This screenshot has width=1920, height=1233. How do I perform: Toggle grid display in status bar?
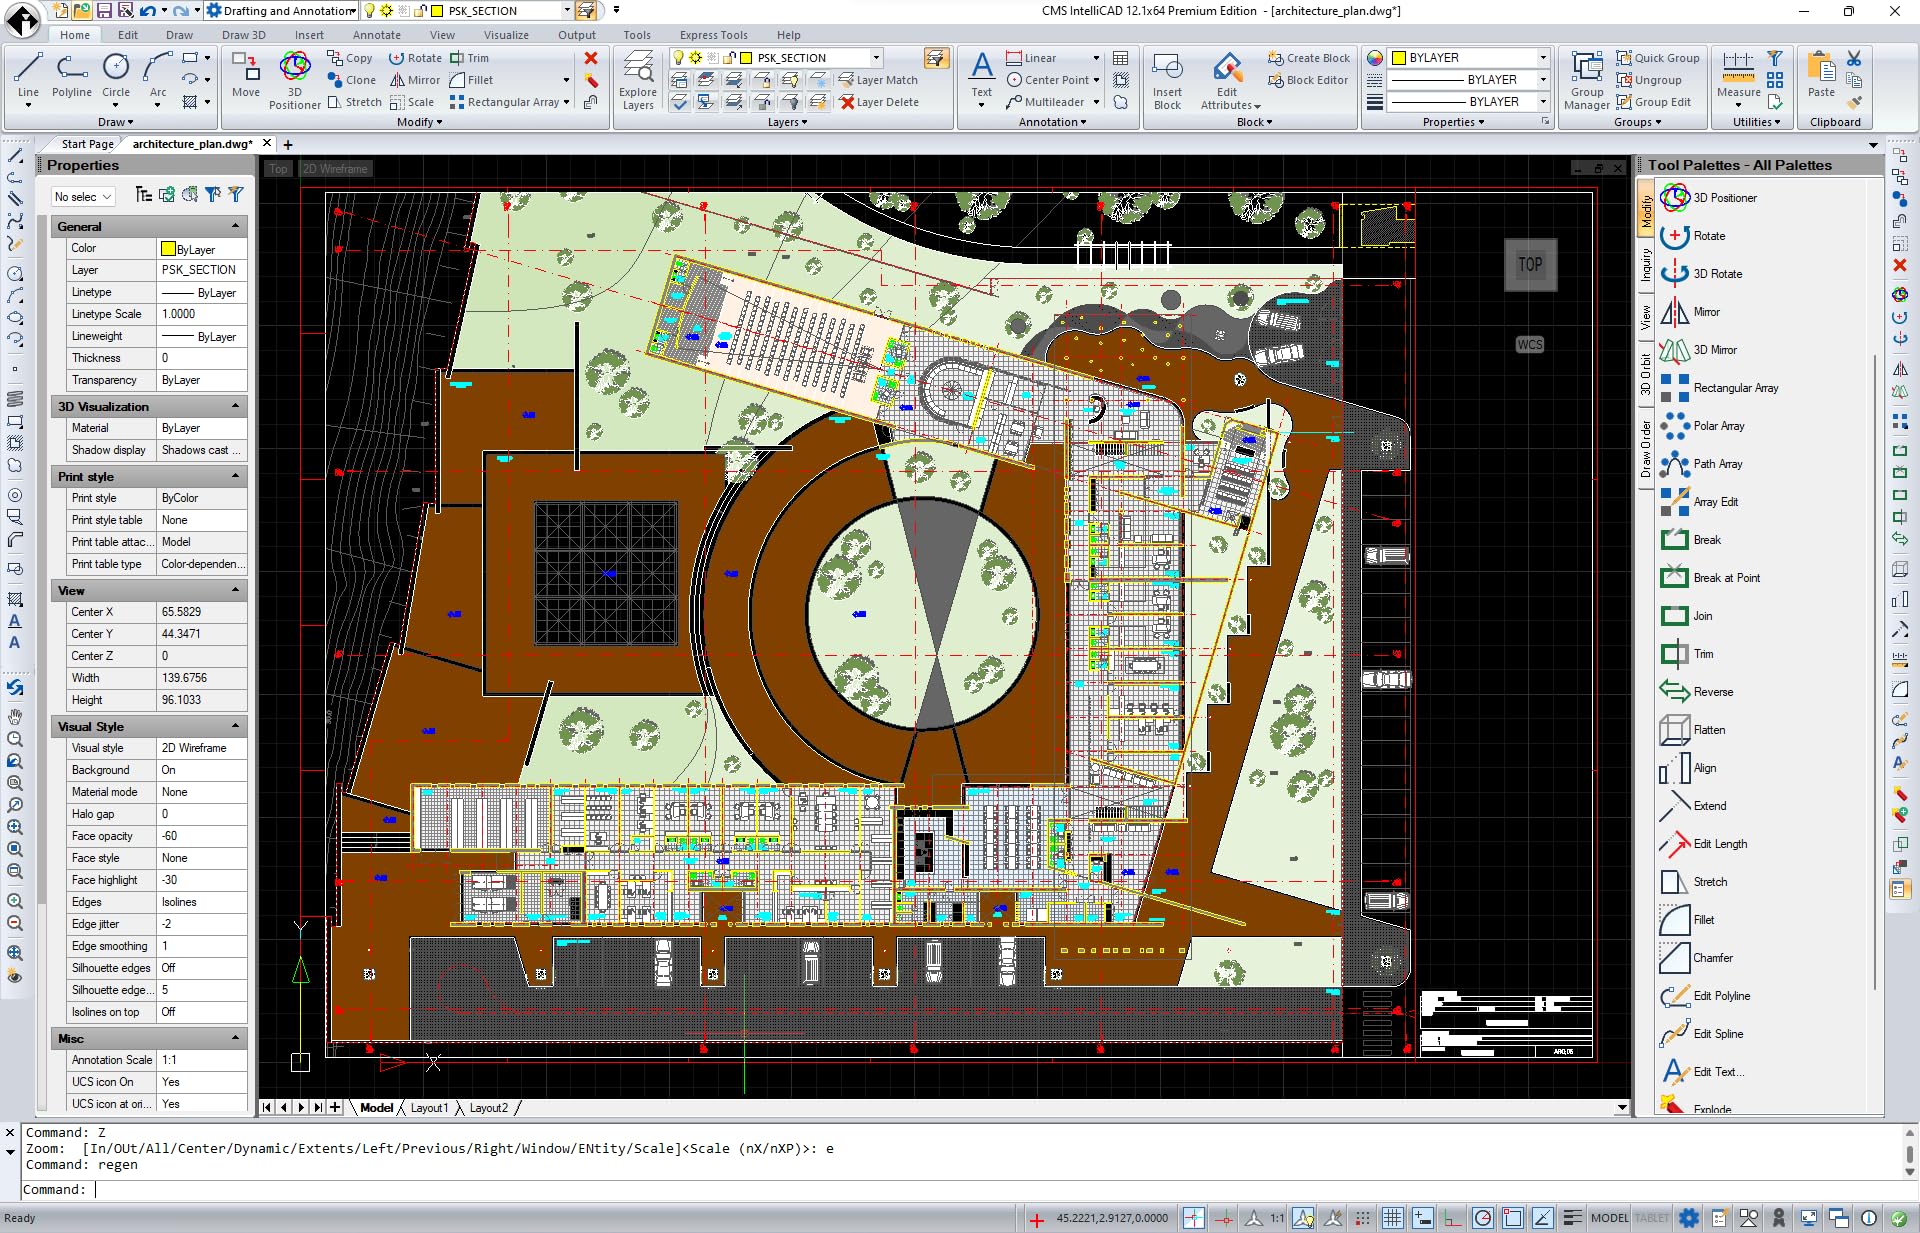[1392, 1217]
